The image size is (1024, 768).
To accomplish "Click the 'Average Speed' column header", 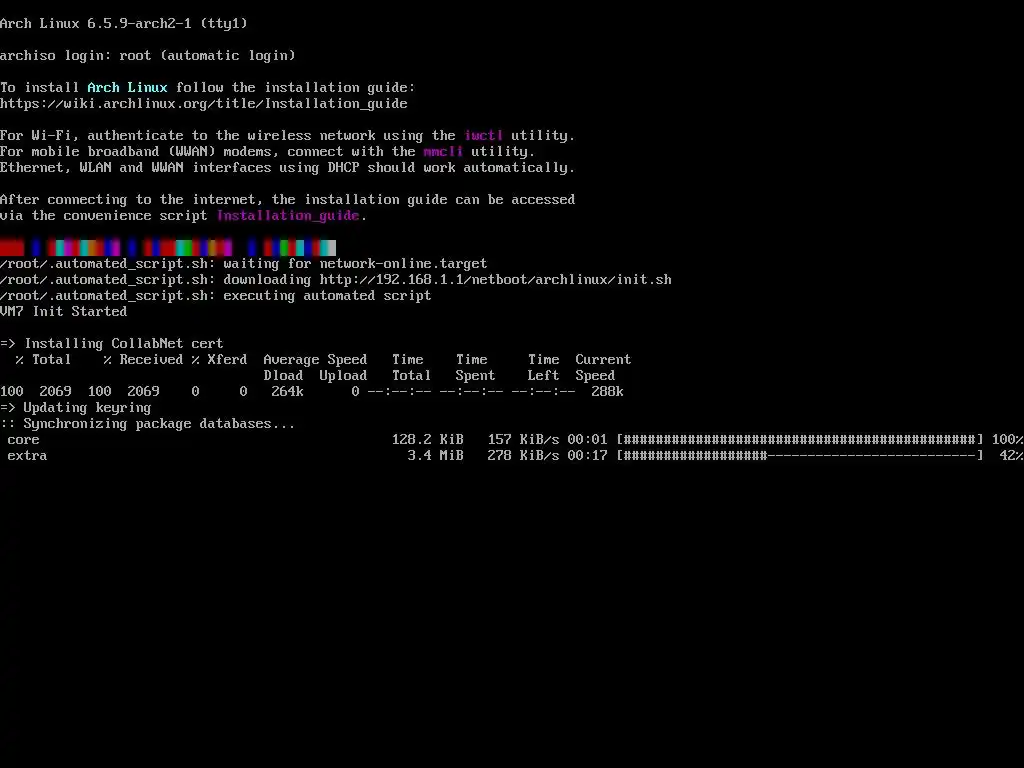I will [x=315, y=360].
